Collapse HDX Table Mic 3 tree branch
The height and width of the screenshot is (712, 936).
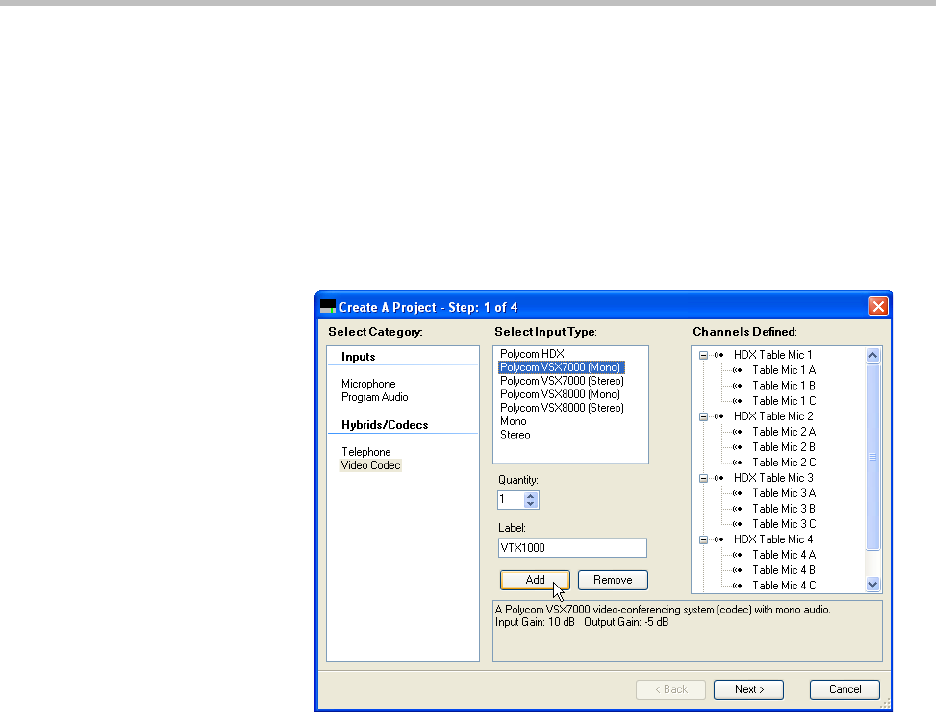703,478
